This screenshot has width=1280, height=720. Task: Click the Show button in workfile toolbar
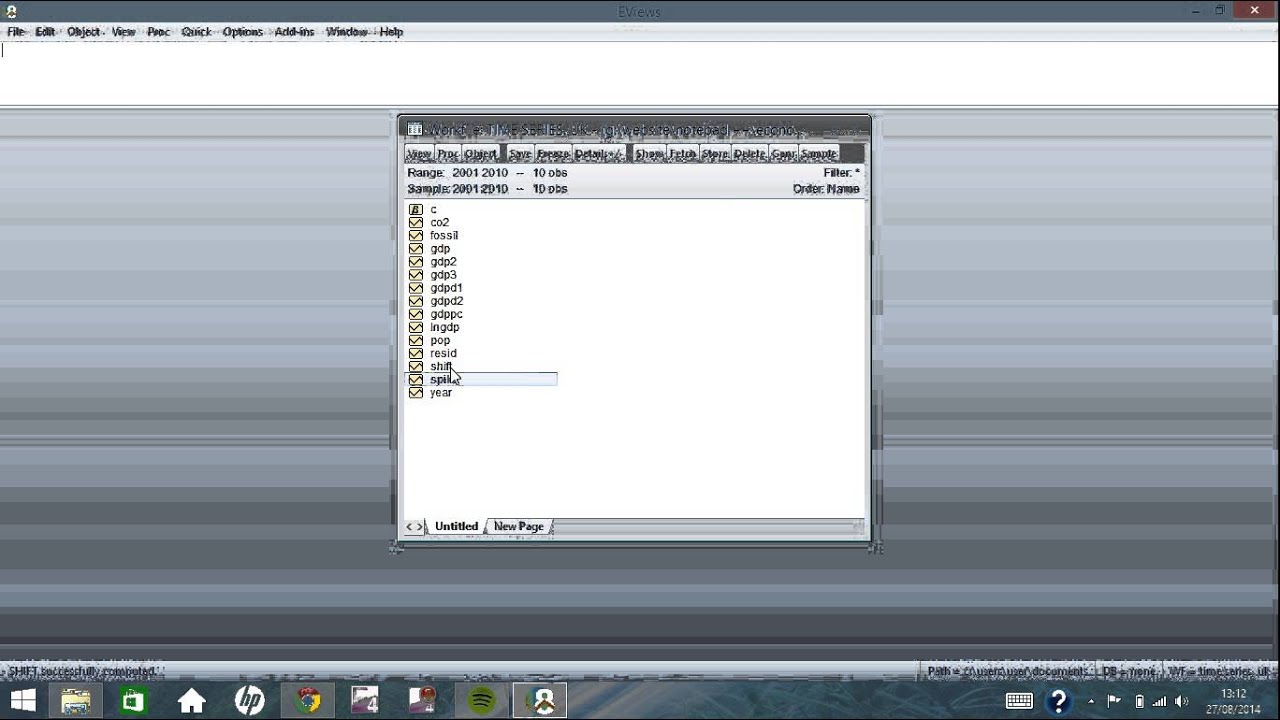[650, 153]
